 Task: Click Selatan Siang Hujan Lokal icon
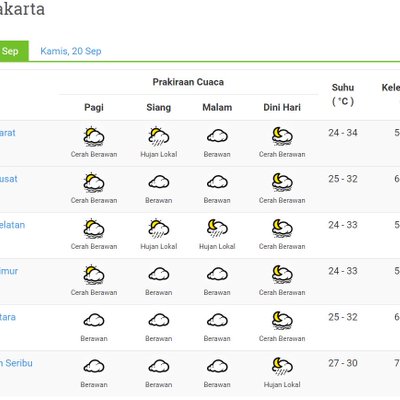[159, 229]
